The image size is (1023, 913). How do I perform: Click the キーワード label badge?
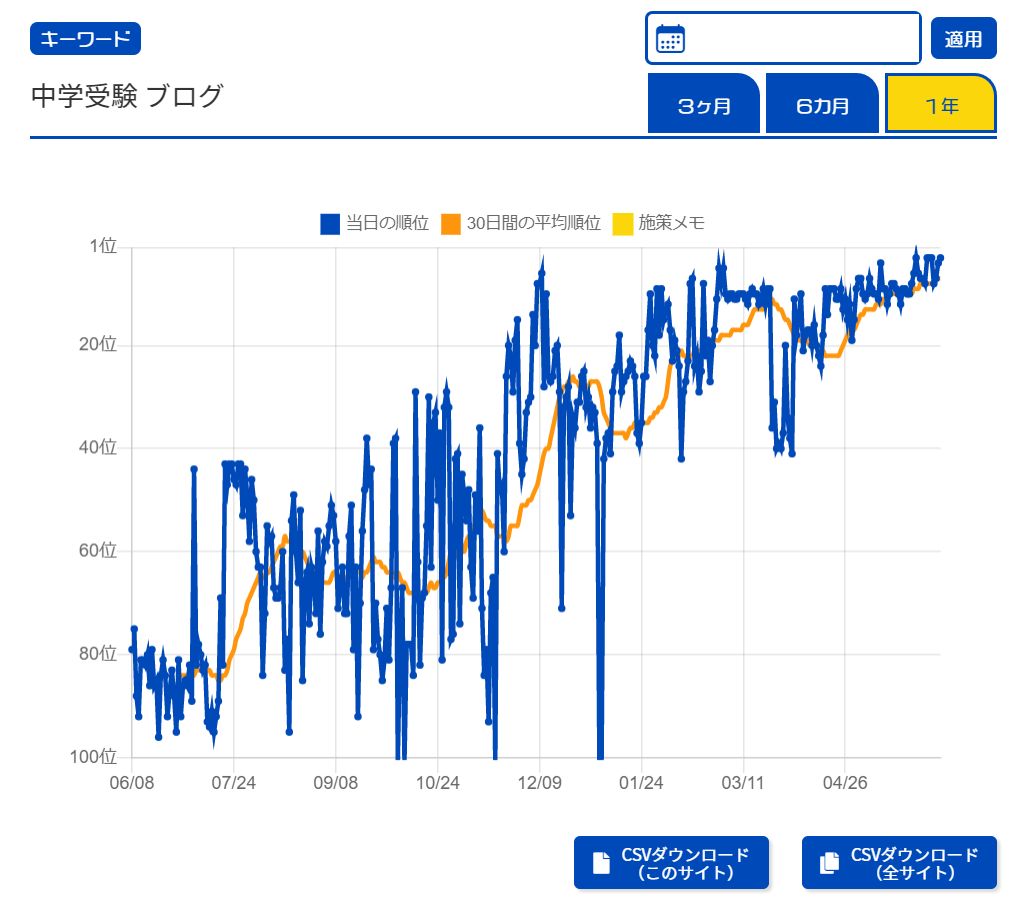click(86, 39)
